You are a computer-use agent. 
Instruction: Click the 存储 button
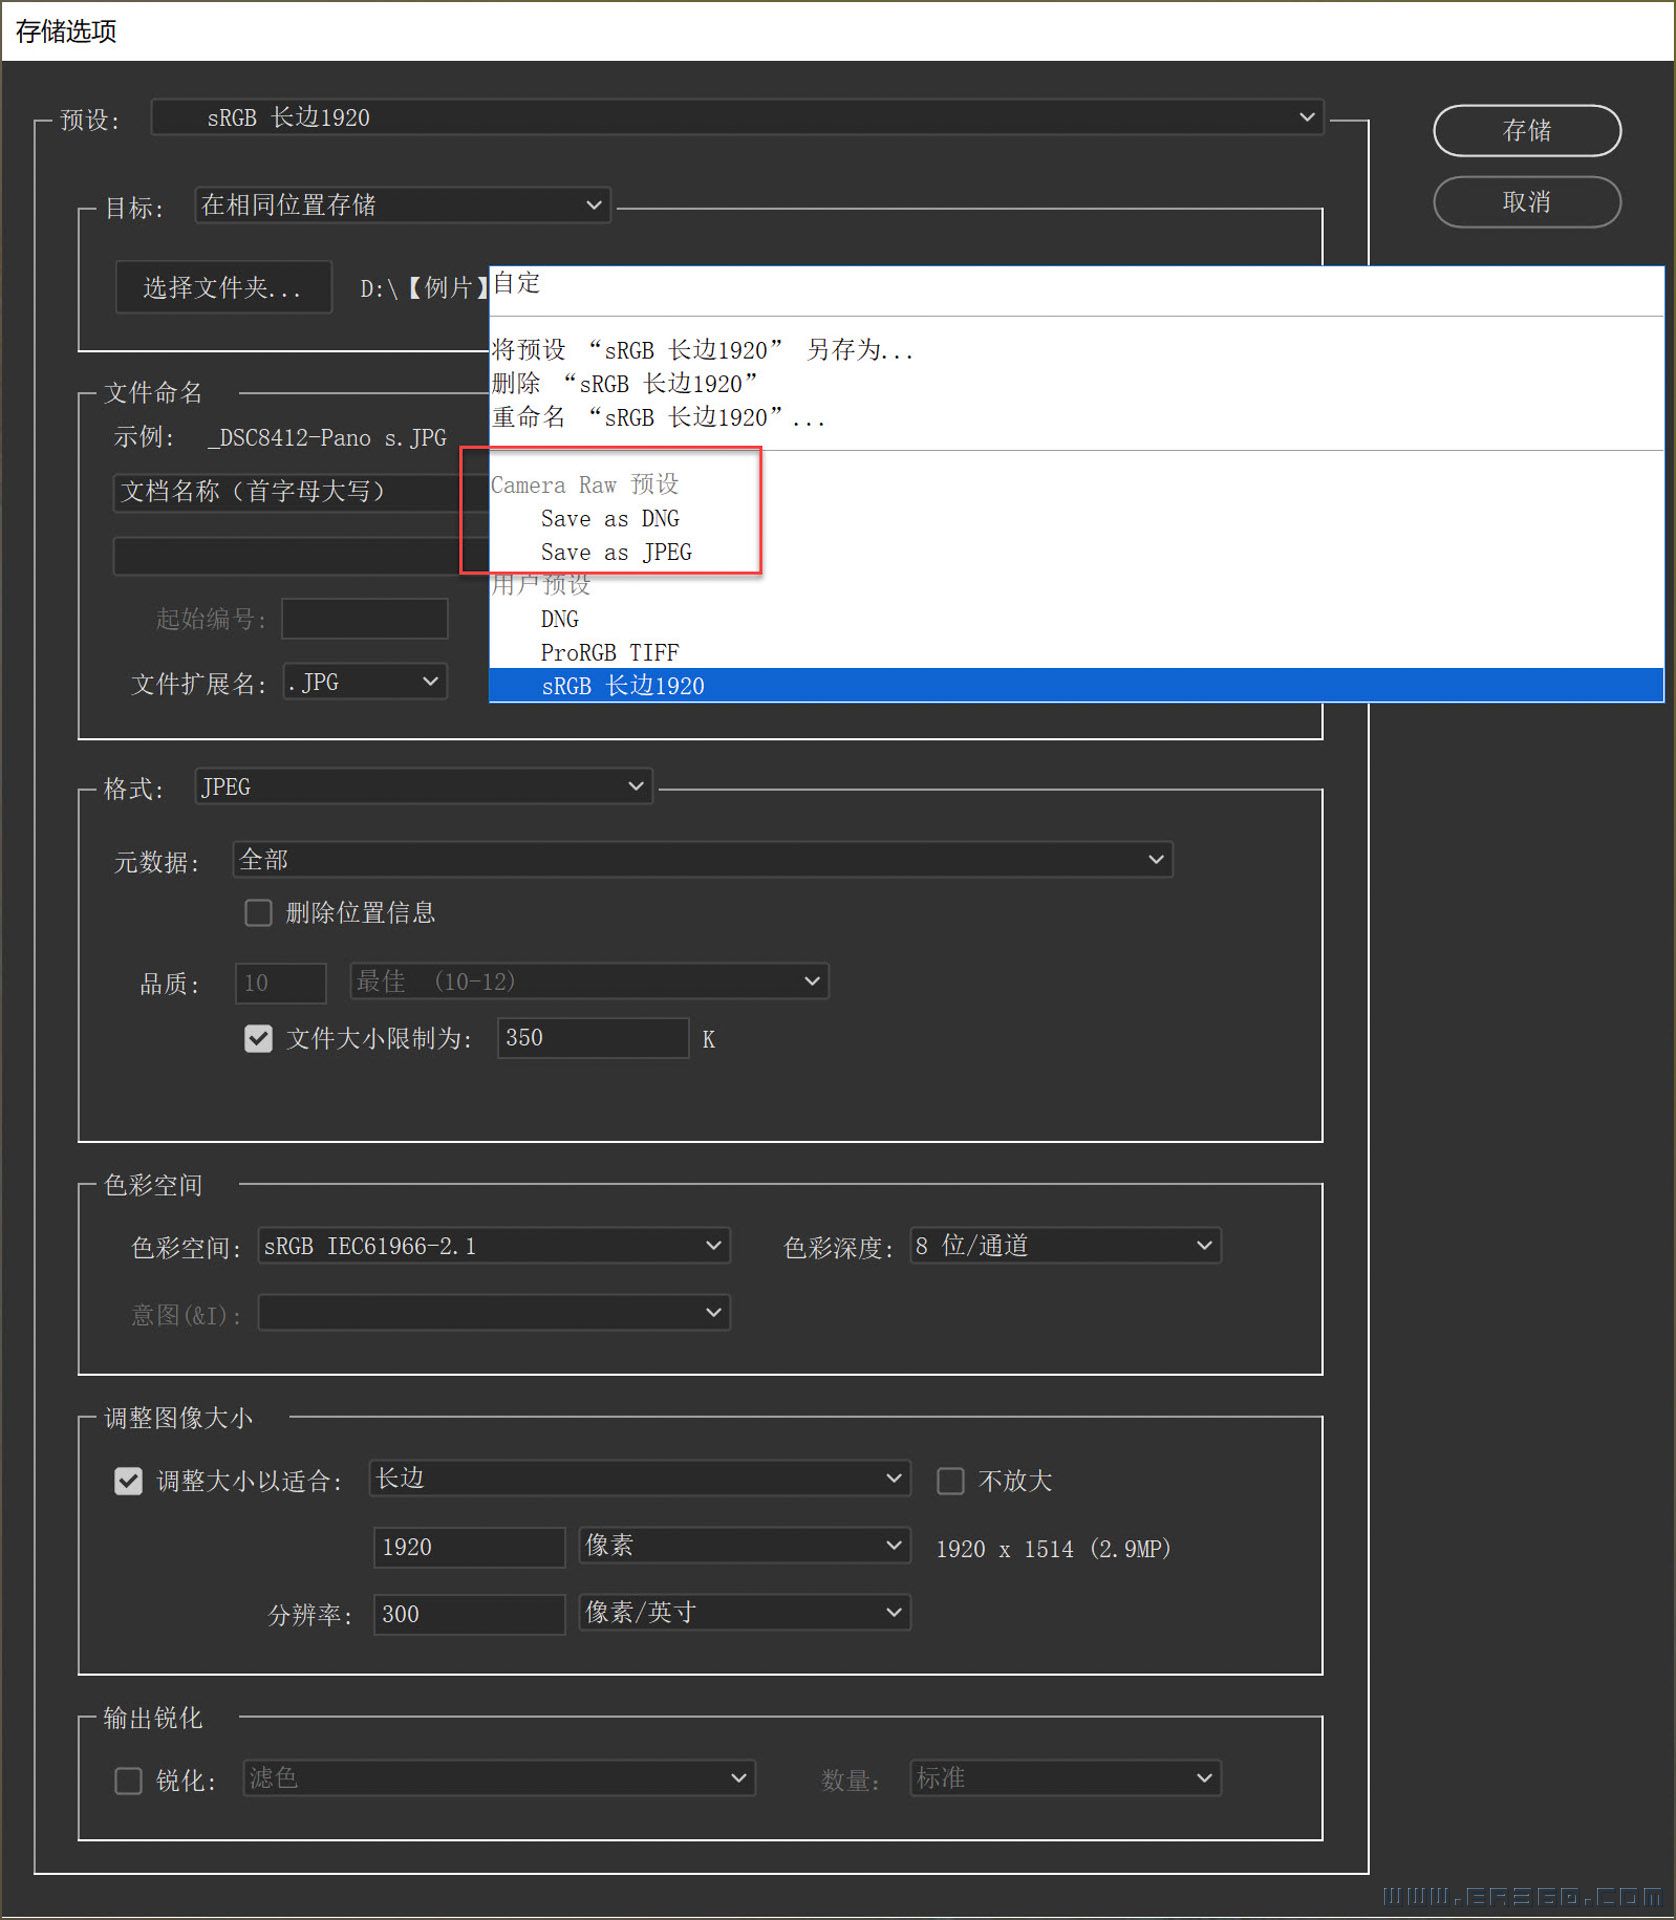pyautogui.click(x=1527, y=131)
